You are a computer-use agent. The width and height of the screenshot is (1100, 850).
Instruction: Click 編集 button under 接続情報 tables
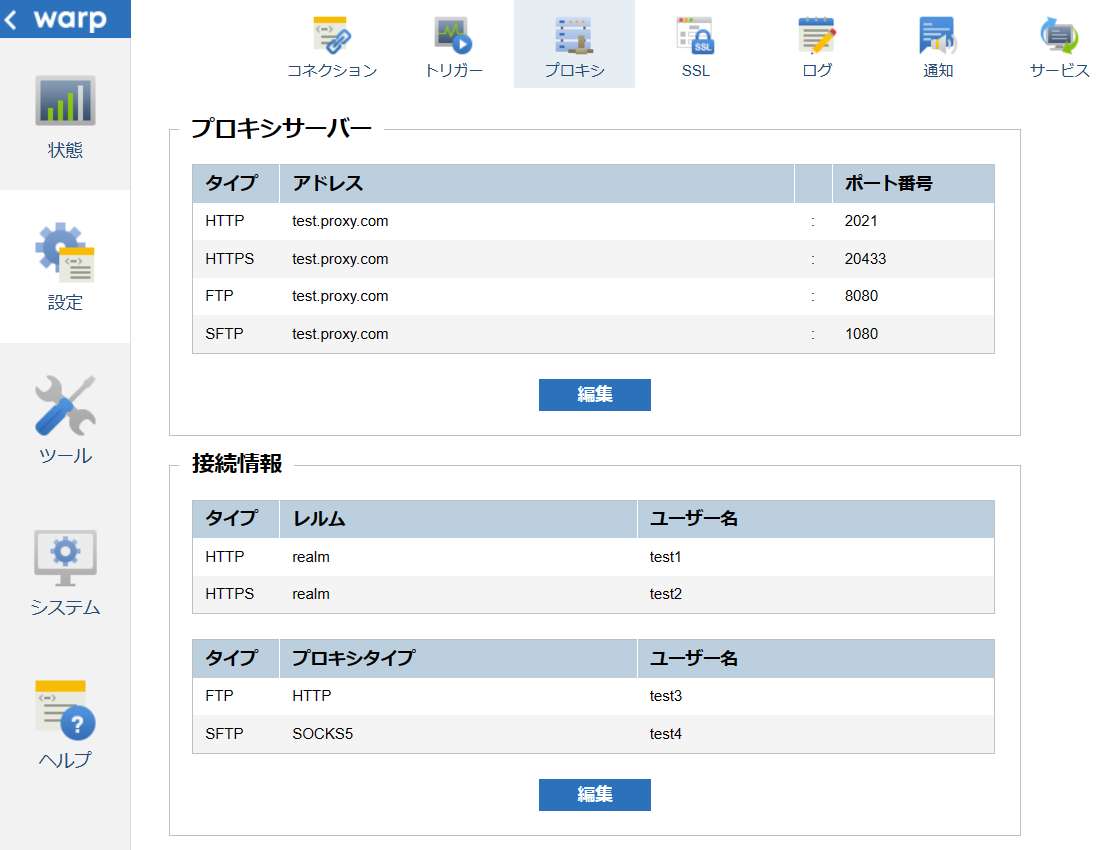tap(595, 795)
